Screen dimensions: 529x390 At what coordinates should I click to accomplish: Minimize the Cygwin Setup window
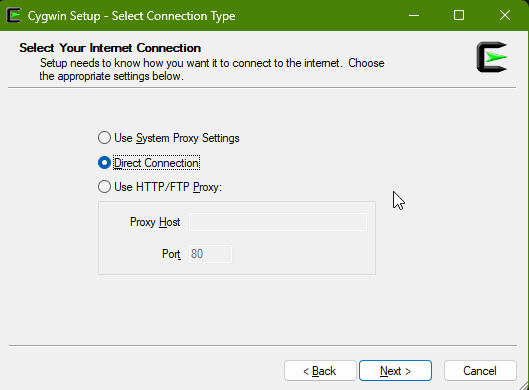414,16
